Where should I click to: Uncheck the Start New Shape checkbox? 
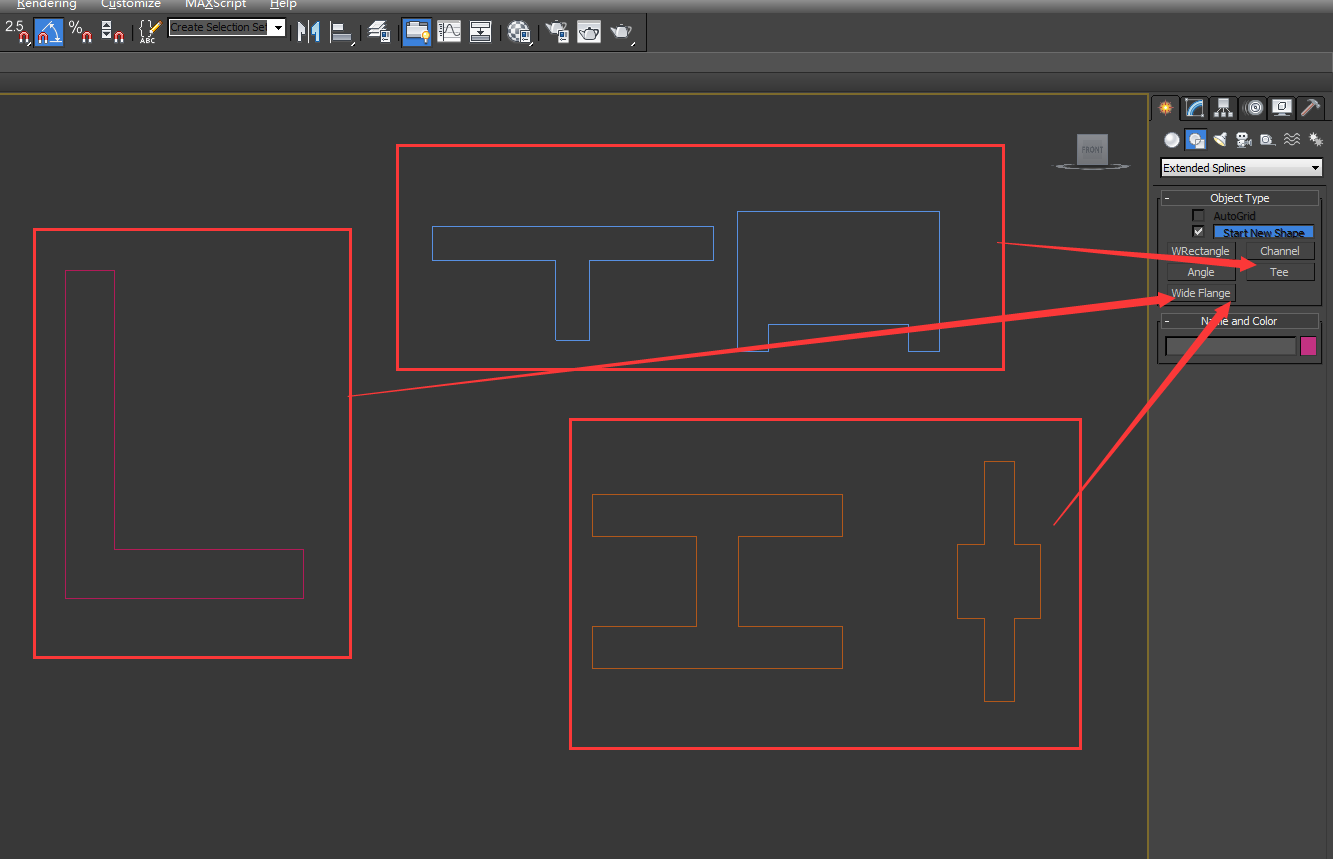pos(1198,232)
